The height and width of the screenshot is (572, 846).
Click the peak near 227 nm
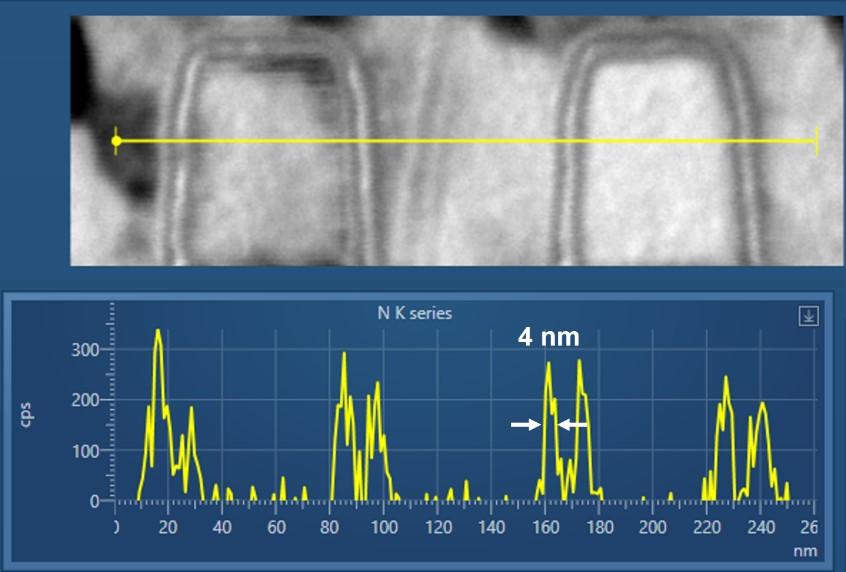click(726, 379)
